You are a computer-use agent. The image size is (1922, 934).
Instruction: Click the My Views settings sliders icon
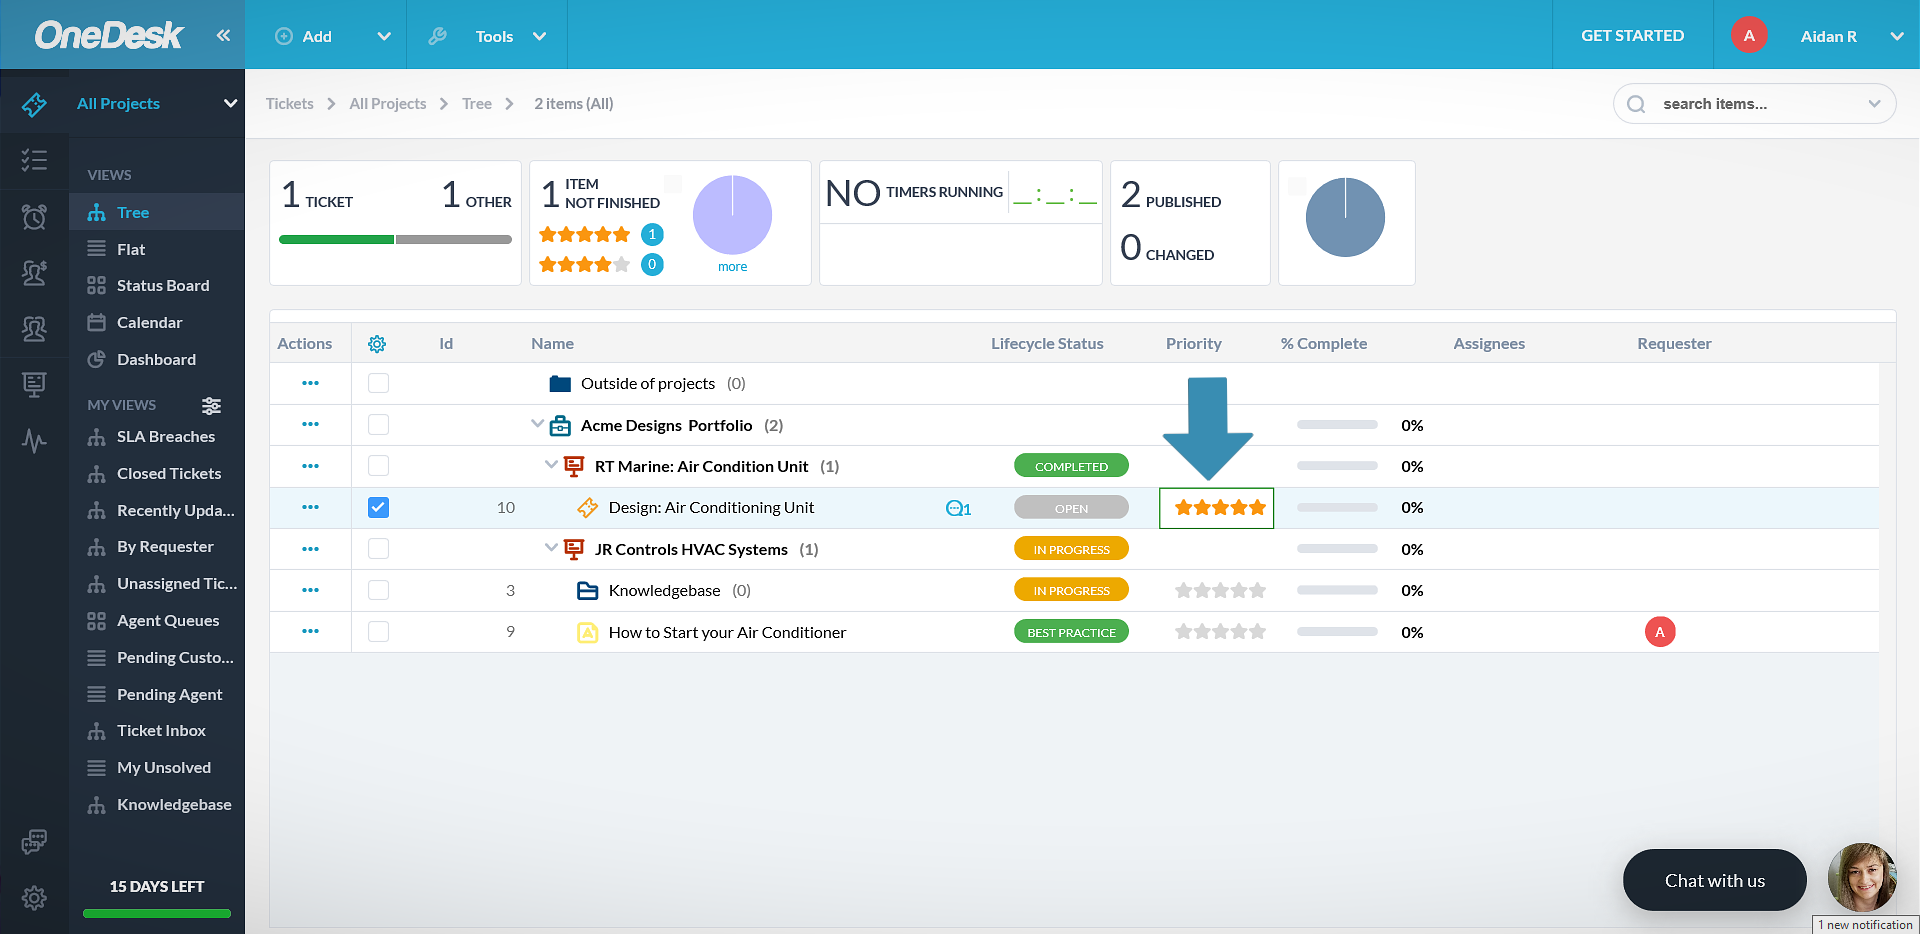(x=211, y=405)
